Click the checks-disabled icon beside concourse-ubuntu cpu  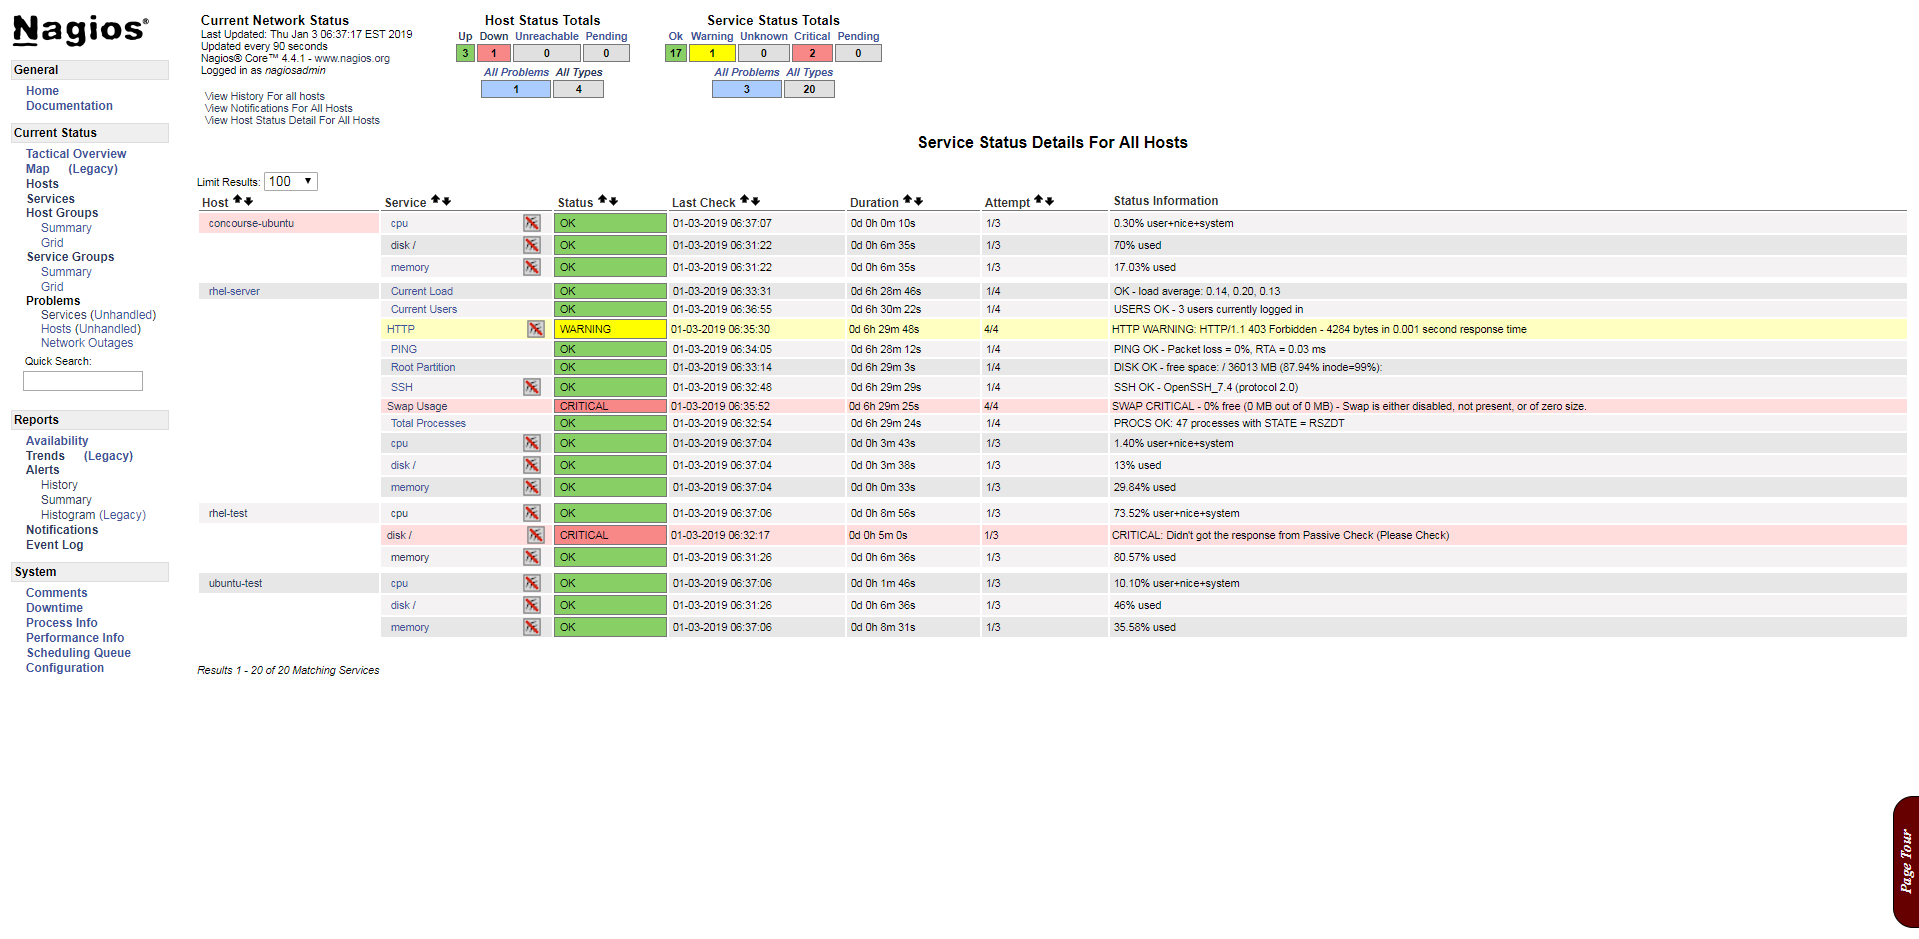pos(532,223)
